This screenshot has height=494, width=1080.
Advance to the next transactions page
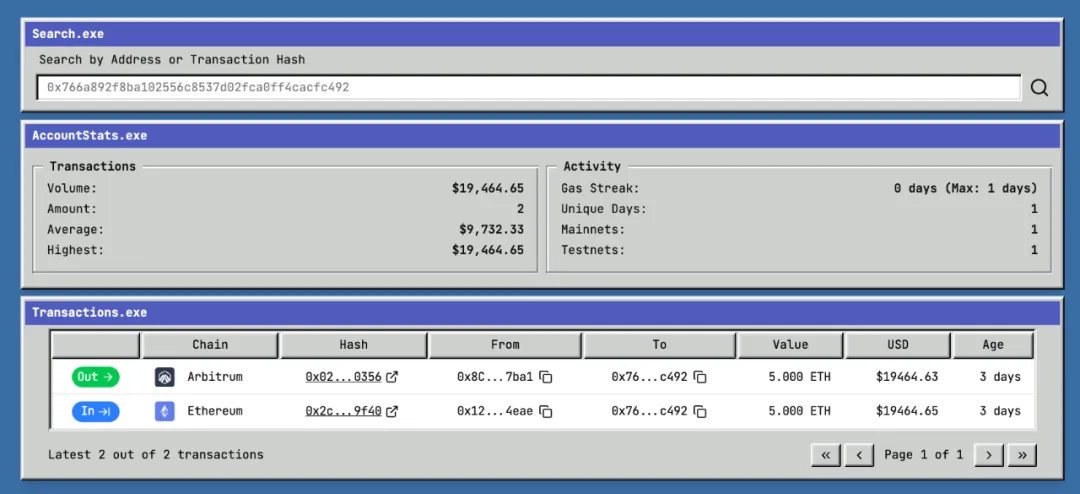coord(988,455)
